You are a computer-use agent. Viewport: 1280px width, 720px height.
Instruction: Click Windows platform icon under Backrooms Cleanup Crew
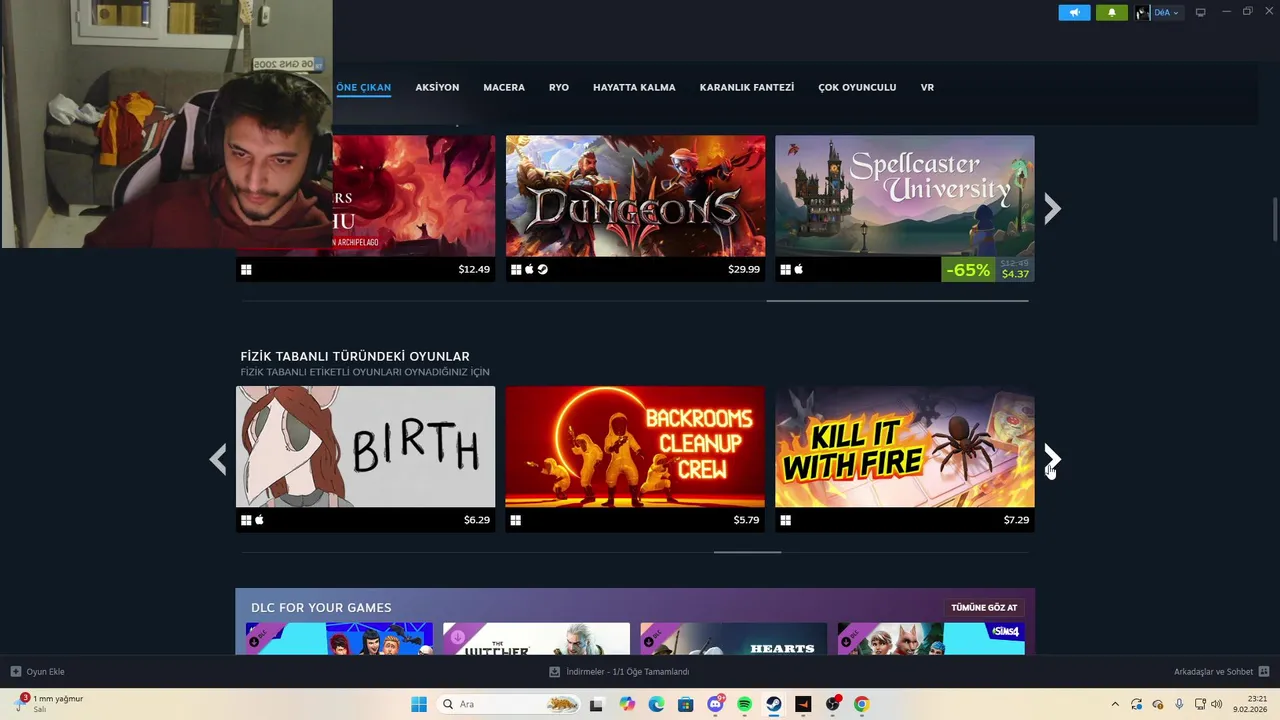tap(516, 520)
